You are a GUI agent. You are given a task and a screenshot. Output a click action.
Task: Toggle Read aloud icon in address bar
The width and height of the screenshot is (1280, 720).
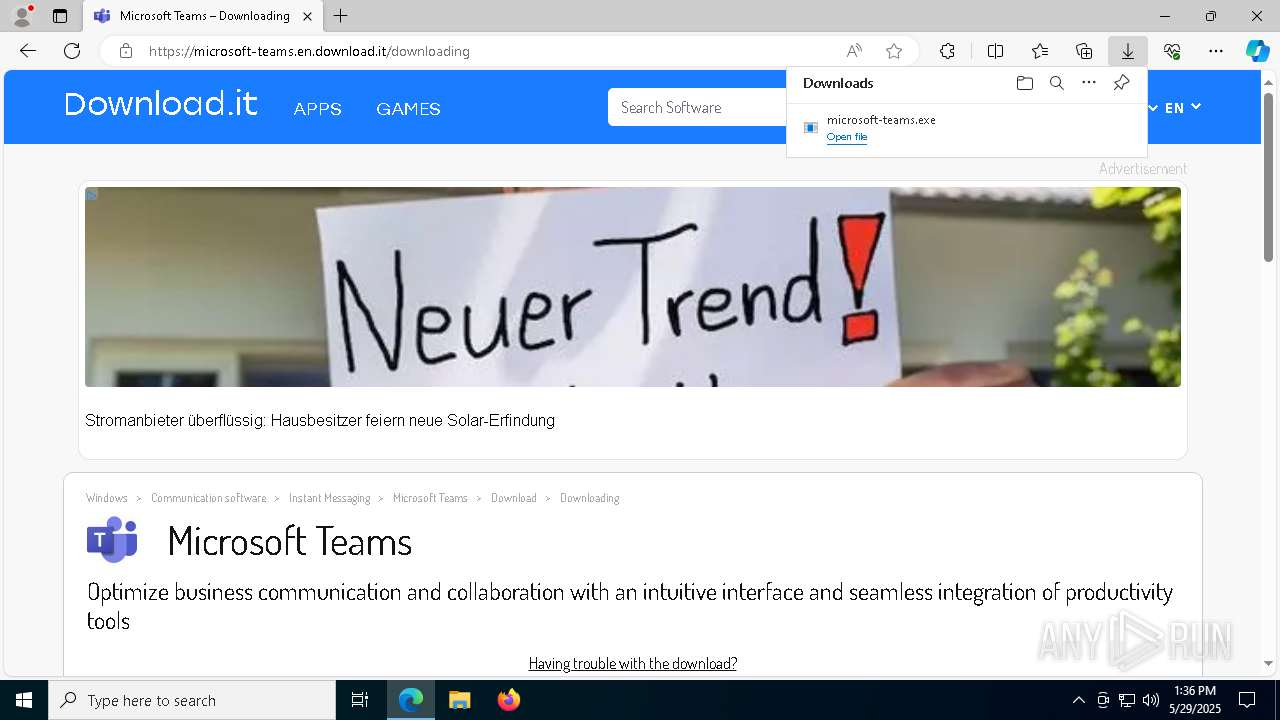[854, 51]
